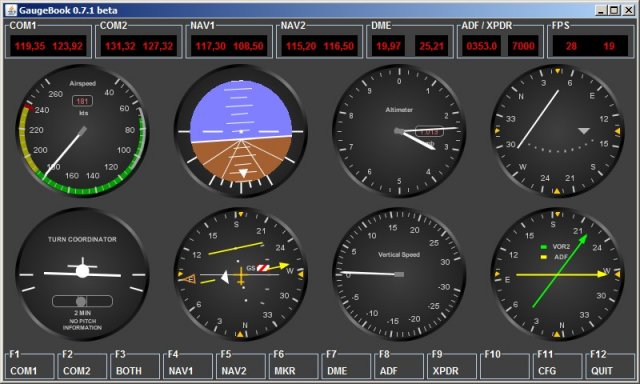Click COM1 active frequency 119,35

click(30, 46)
